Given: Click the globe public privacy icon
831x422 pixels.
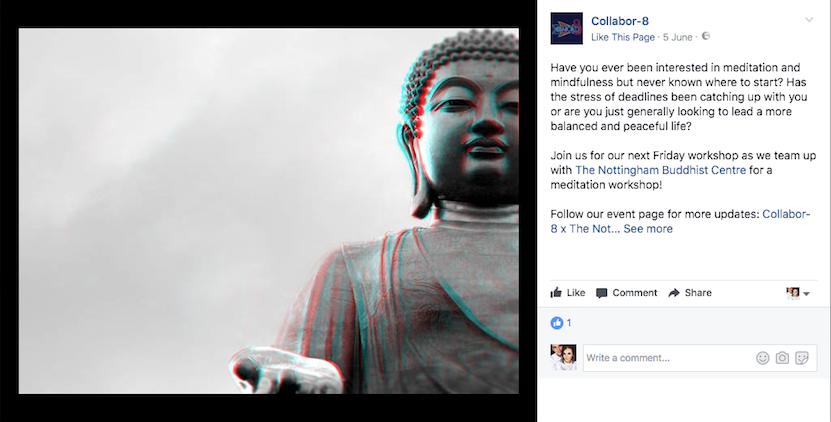Looking at the screenshot, I should [705, 36].
